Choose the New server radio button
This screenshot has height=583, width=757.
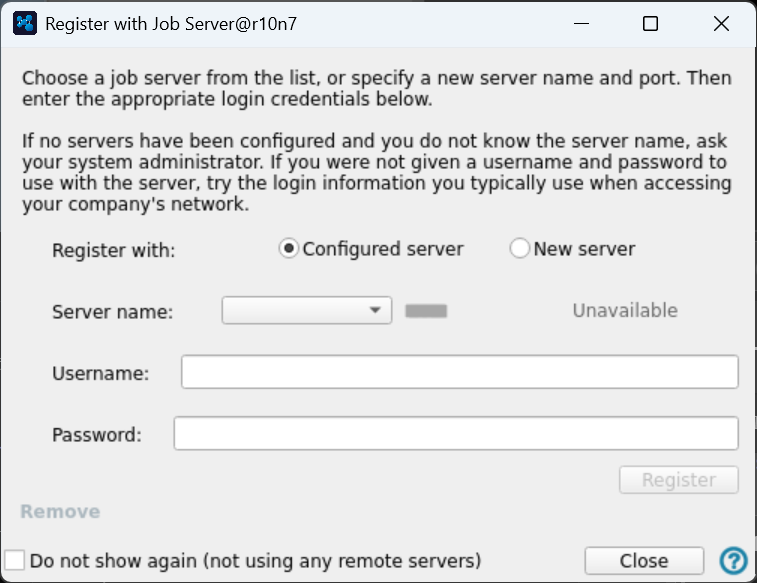(x=520, y=249)
